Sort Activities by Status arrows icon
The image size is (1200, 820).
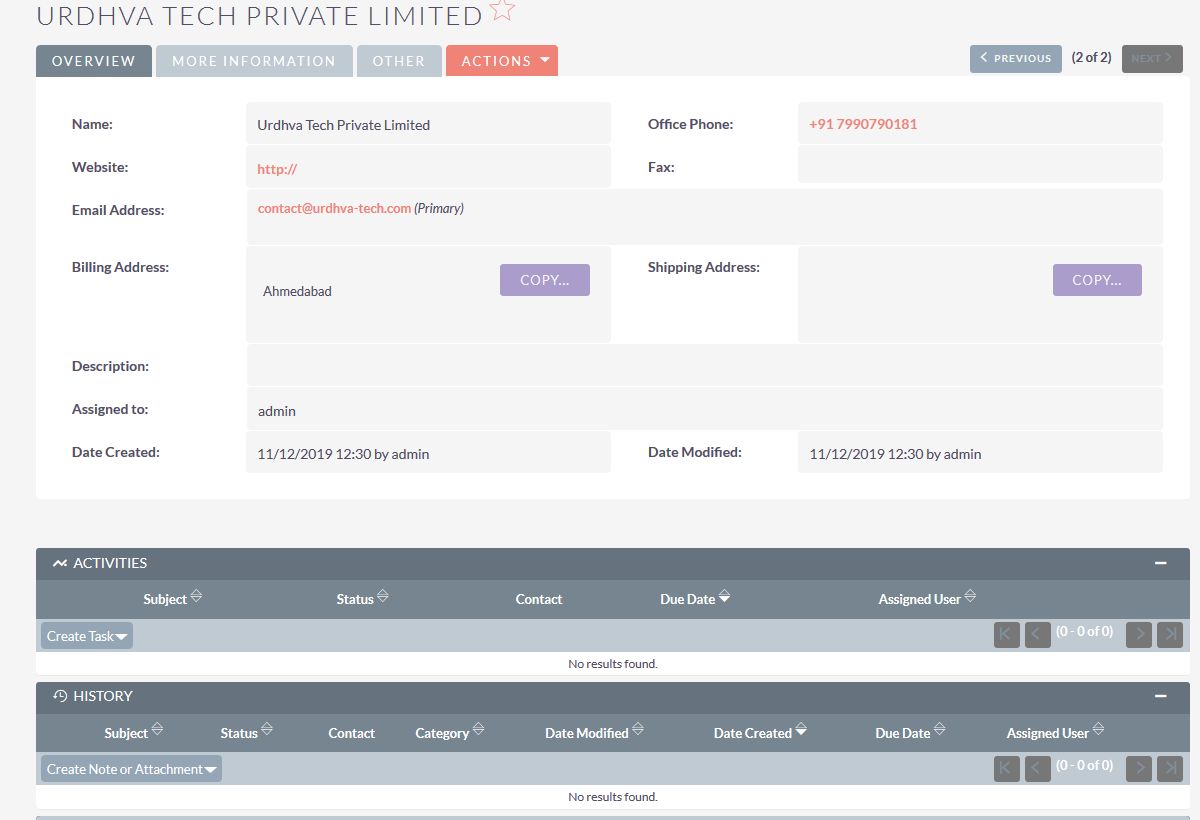(383, 596)
